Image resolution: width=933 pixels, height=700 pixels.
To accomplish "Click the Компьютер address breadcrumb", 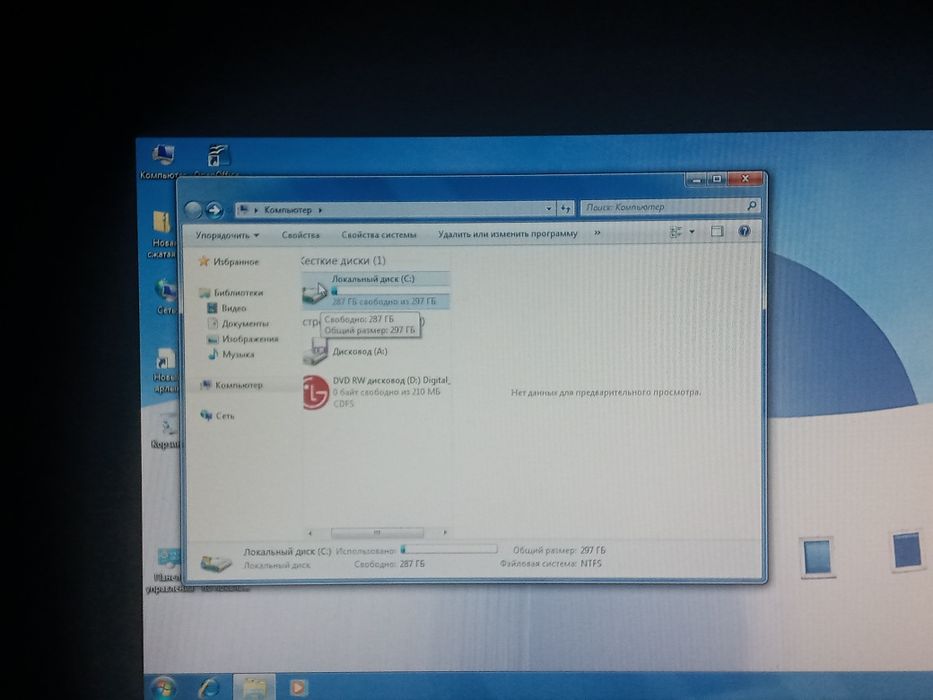I will [x=287, y=210].
